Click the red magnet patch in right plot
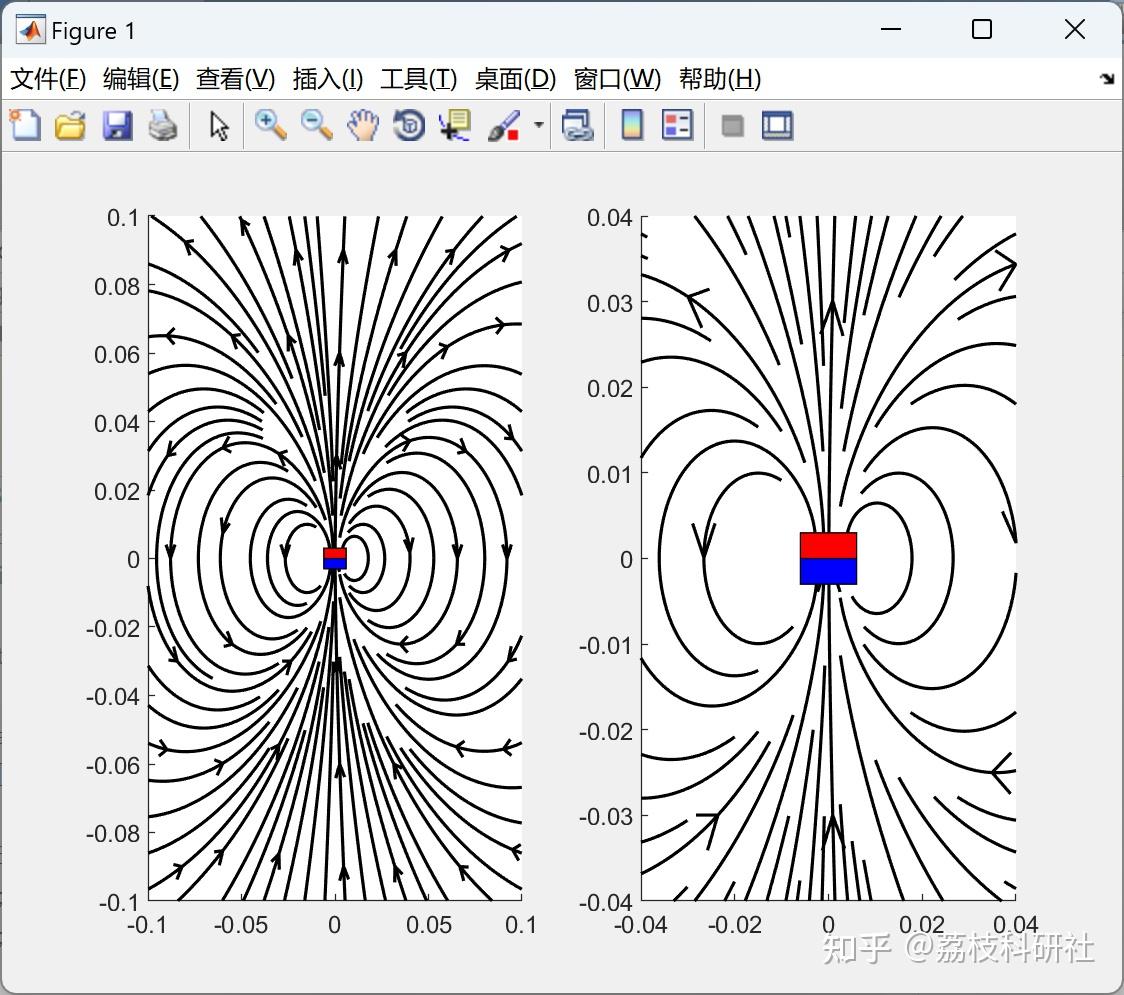Viewport: 1124px width, 995px height. coord(827,546)
